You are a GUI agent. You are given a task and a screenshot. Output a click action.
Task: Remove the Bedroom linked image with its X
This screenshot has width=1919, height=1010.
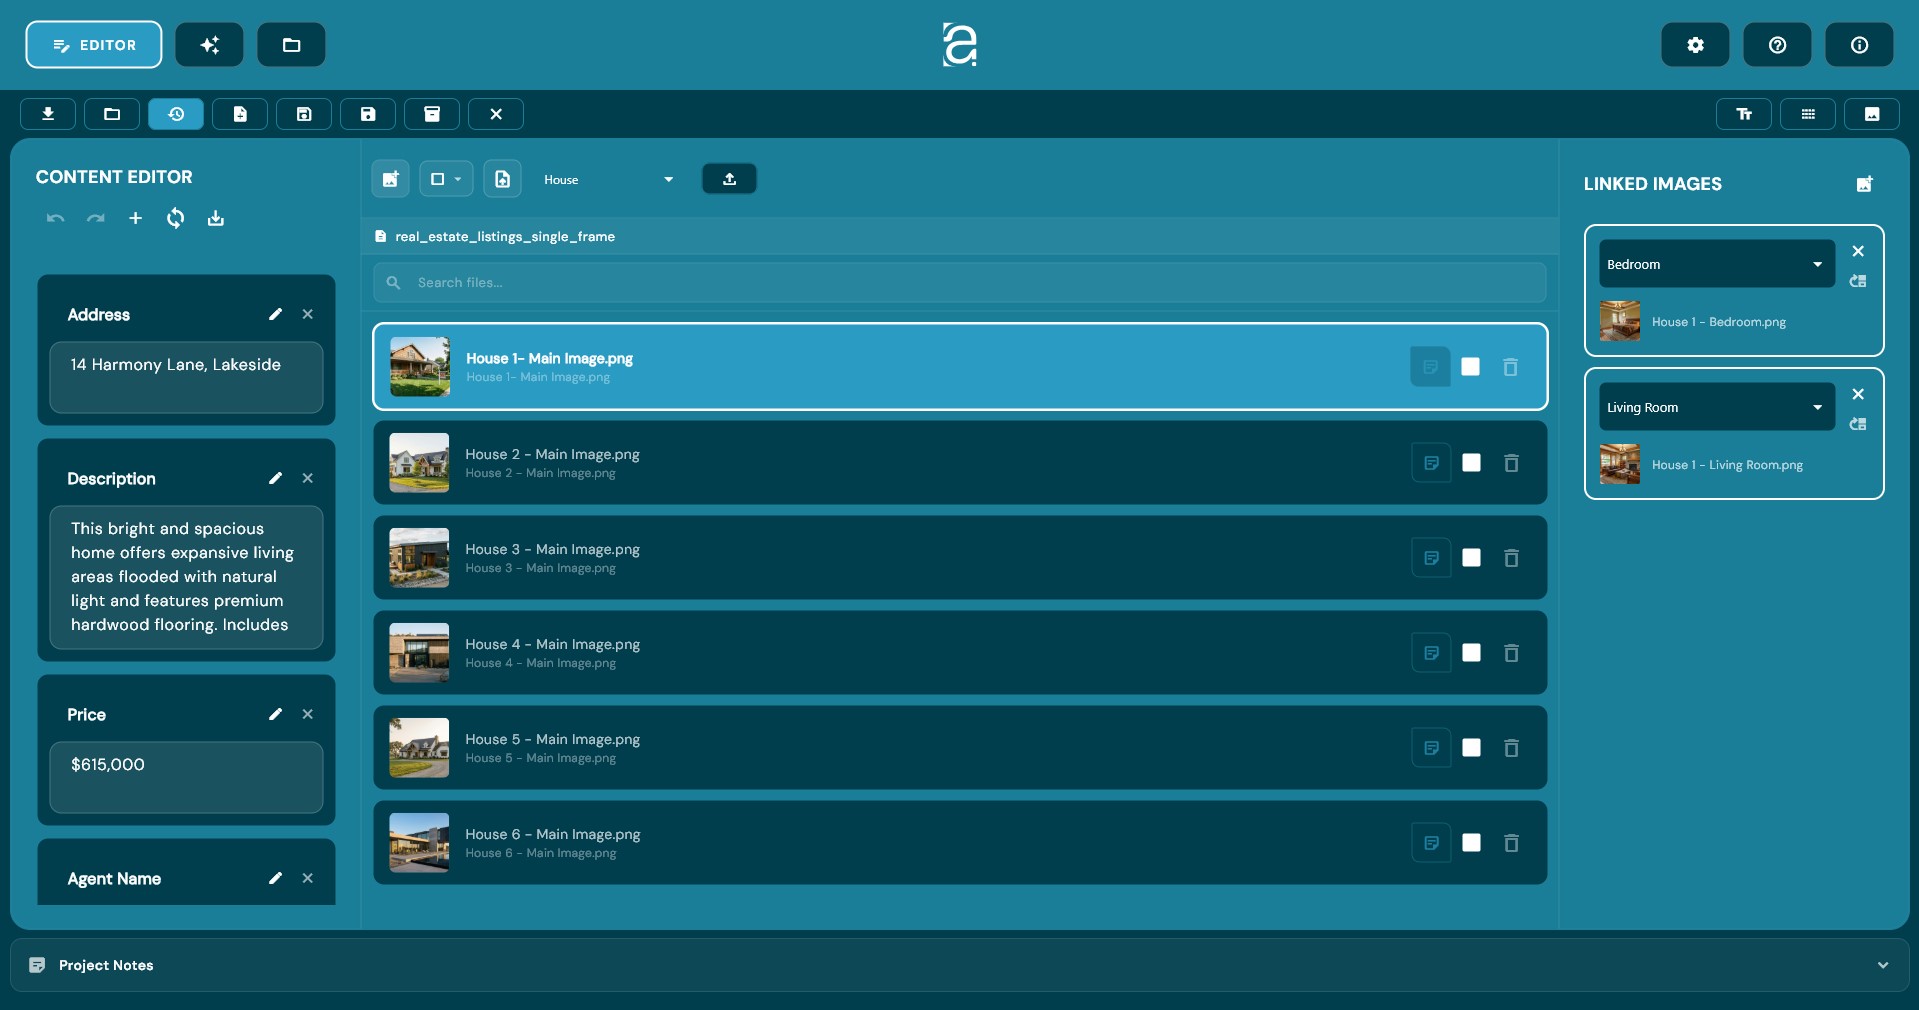pyautogui.click(x=1858, y=251)
